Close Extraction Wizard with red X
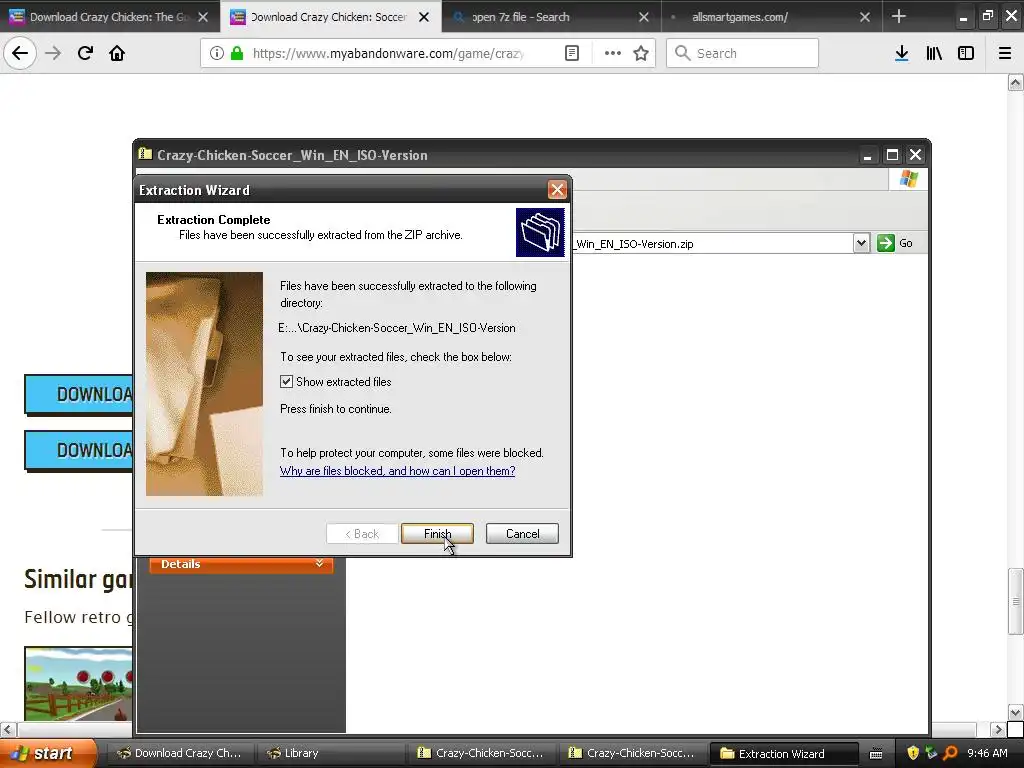Image resolution: width=1024 pixels, height=768 pixels. (x=557, y=190)
